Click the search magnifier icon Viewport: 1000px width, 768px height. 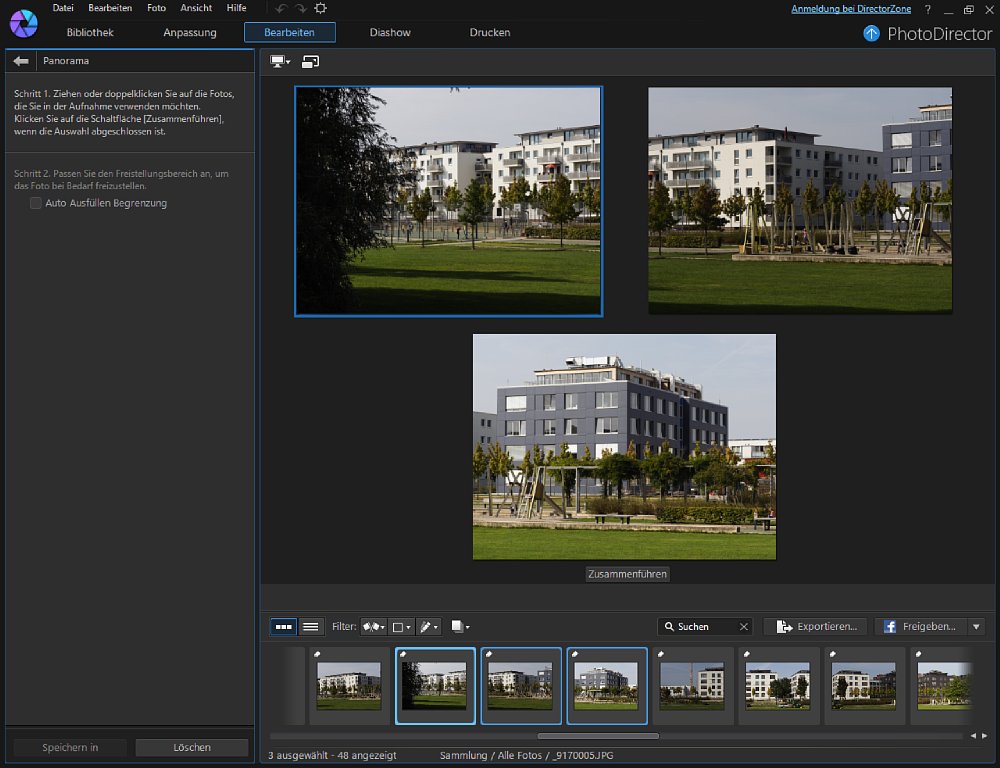669,626
